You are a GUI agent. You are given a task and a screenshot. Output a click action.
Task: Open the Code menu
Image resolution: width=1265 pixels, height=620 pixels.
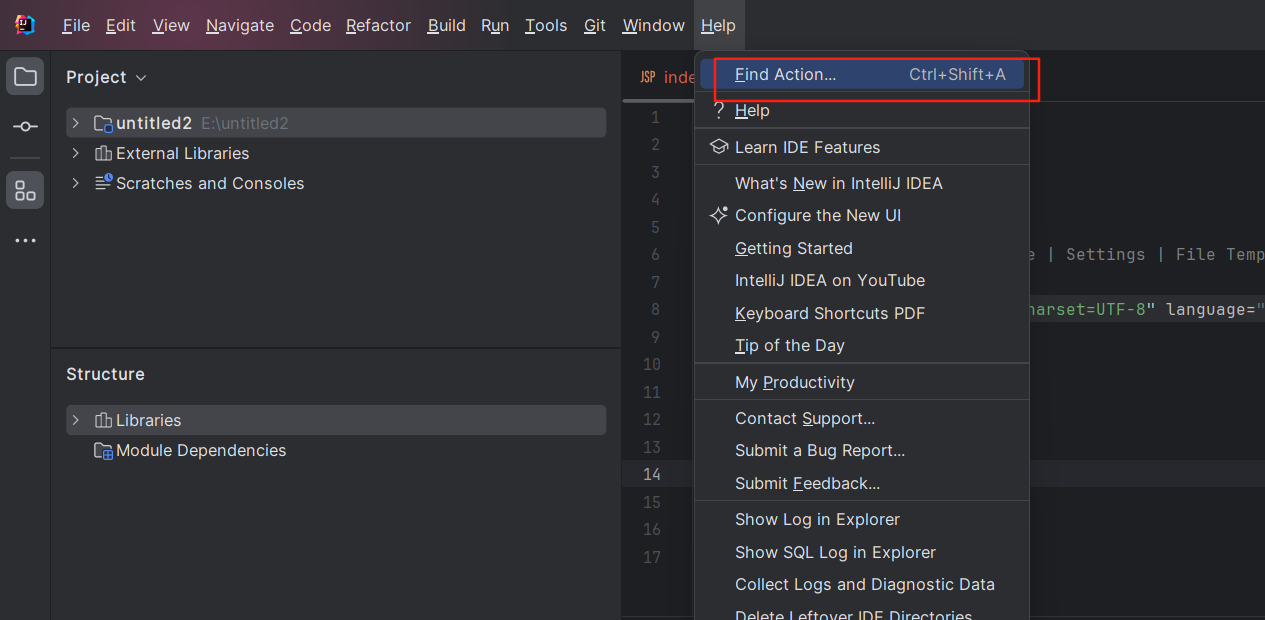click(310, 25)
